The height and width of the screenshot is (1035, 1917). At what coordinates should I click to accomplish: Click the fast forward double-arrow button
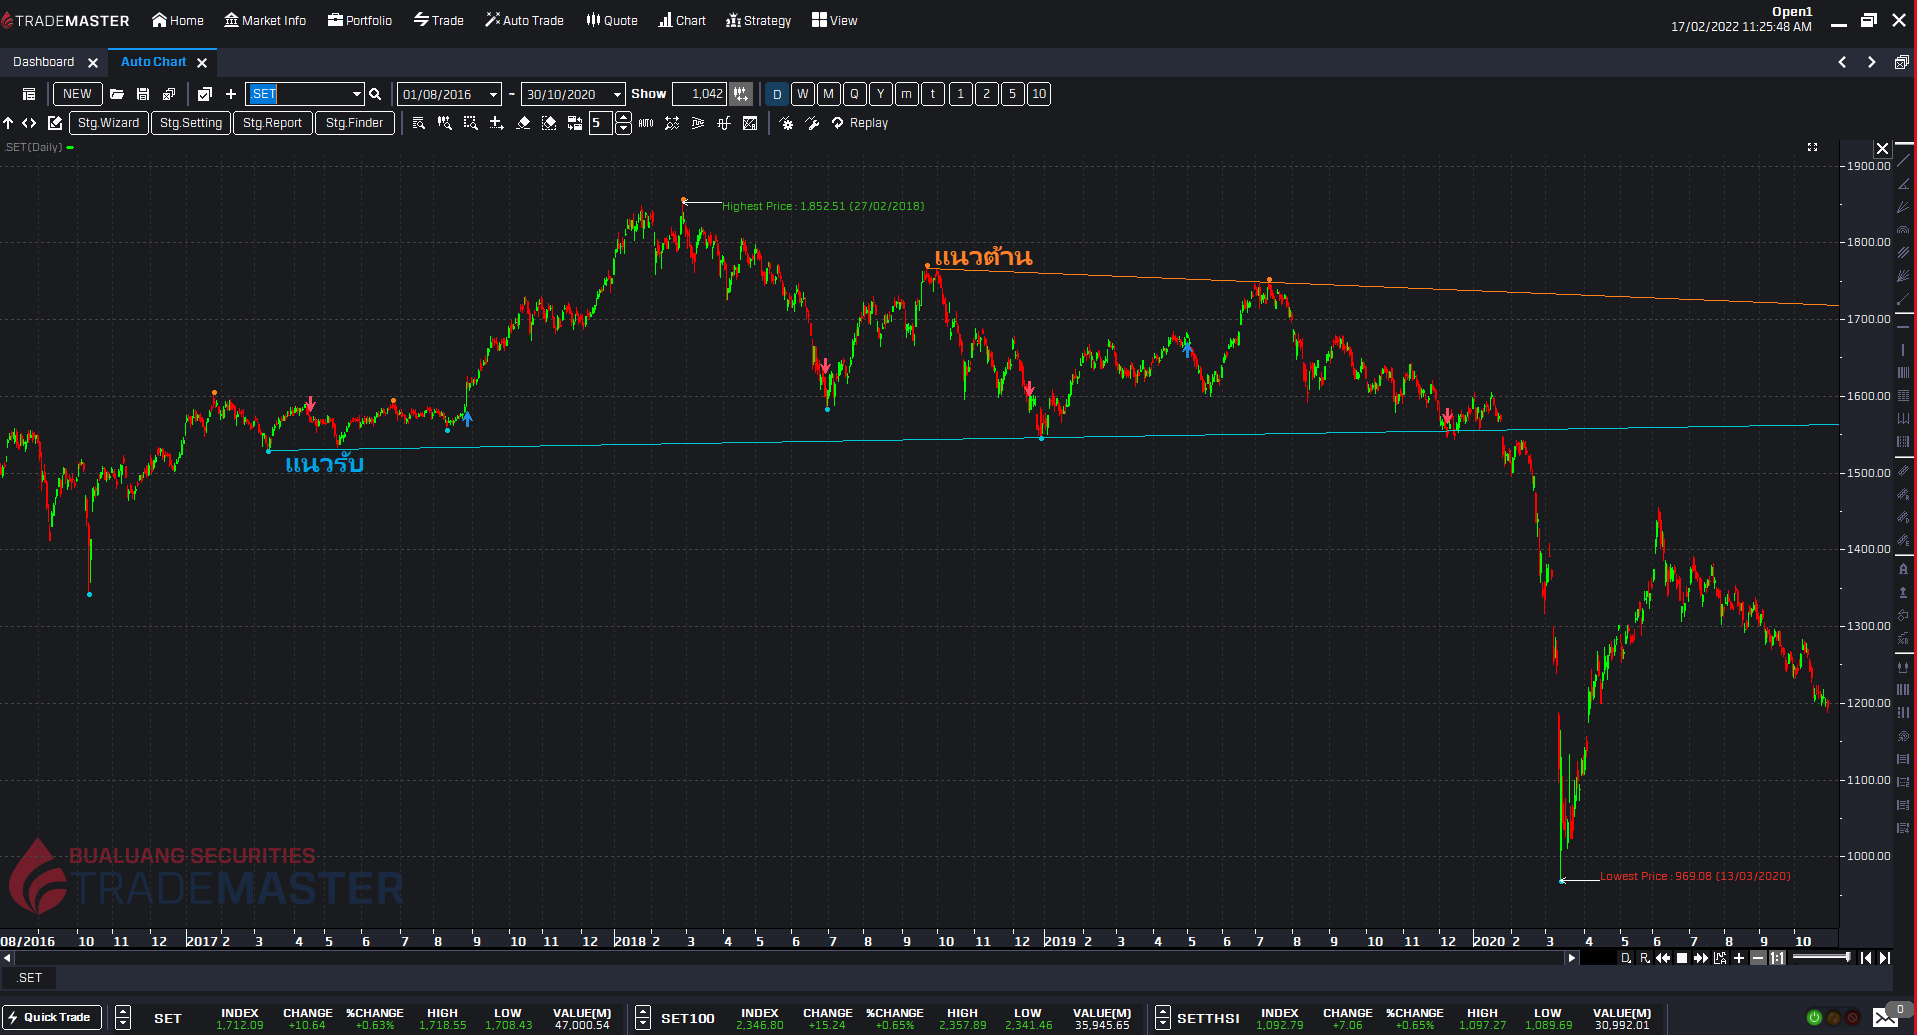(1701, 958)
